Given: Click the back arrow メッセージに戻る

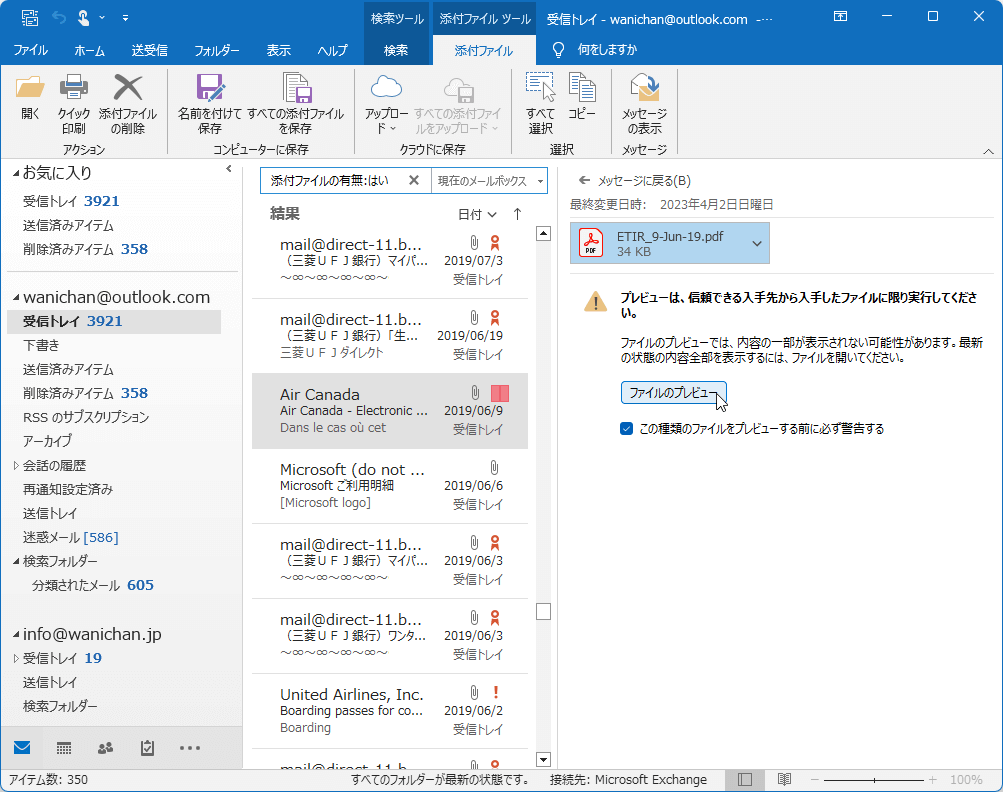Looking at the screenshot, I should (x=584, y=180).
